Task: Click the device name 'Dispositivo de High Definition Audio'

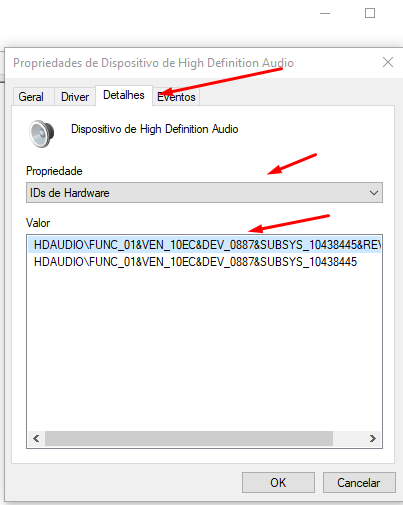Action: click(x=155, y=129)
